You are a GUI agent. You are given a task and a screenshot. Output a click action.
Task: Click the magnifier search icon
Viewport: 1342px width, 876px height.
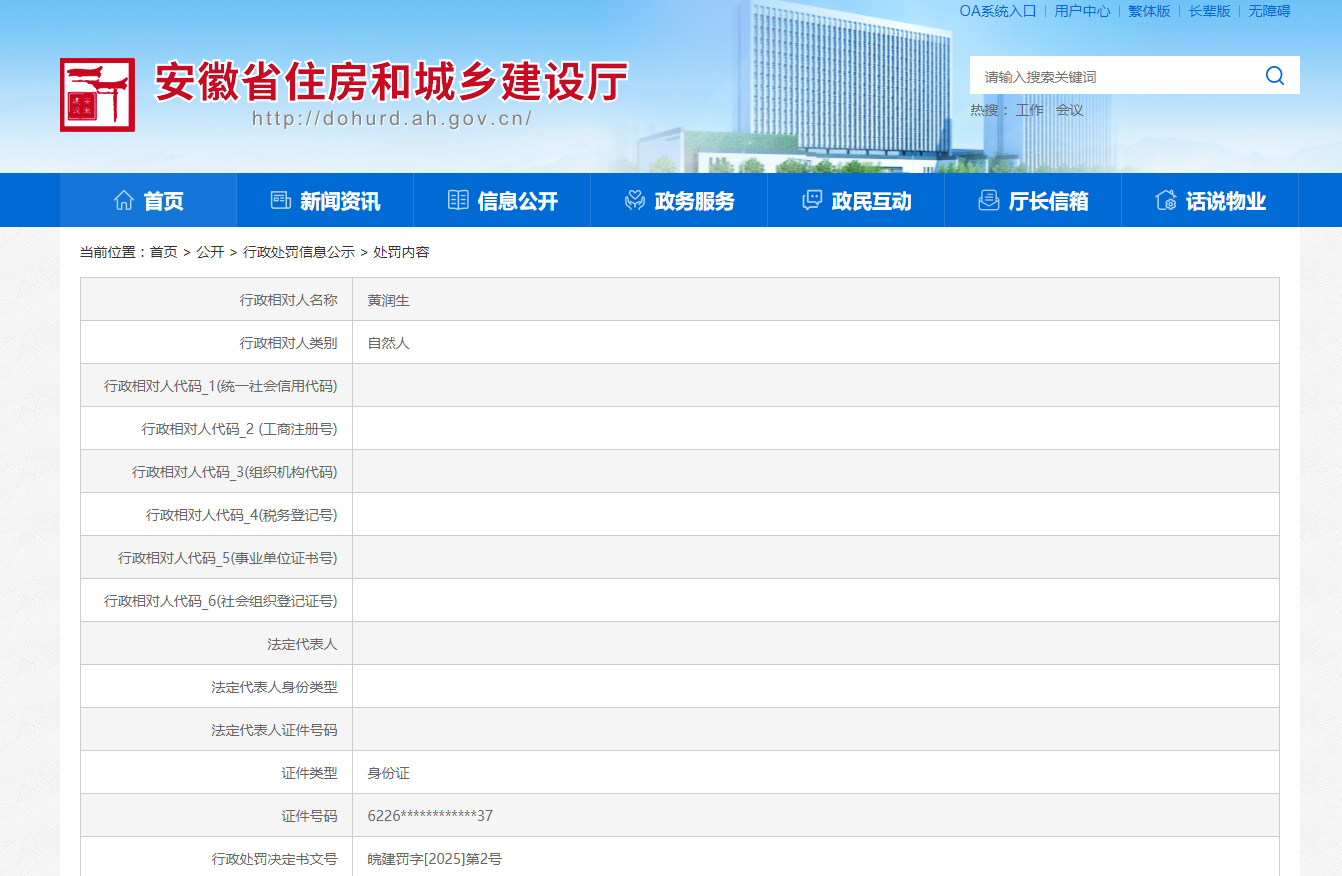coord(1274,76)
